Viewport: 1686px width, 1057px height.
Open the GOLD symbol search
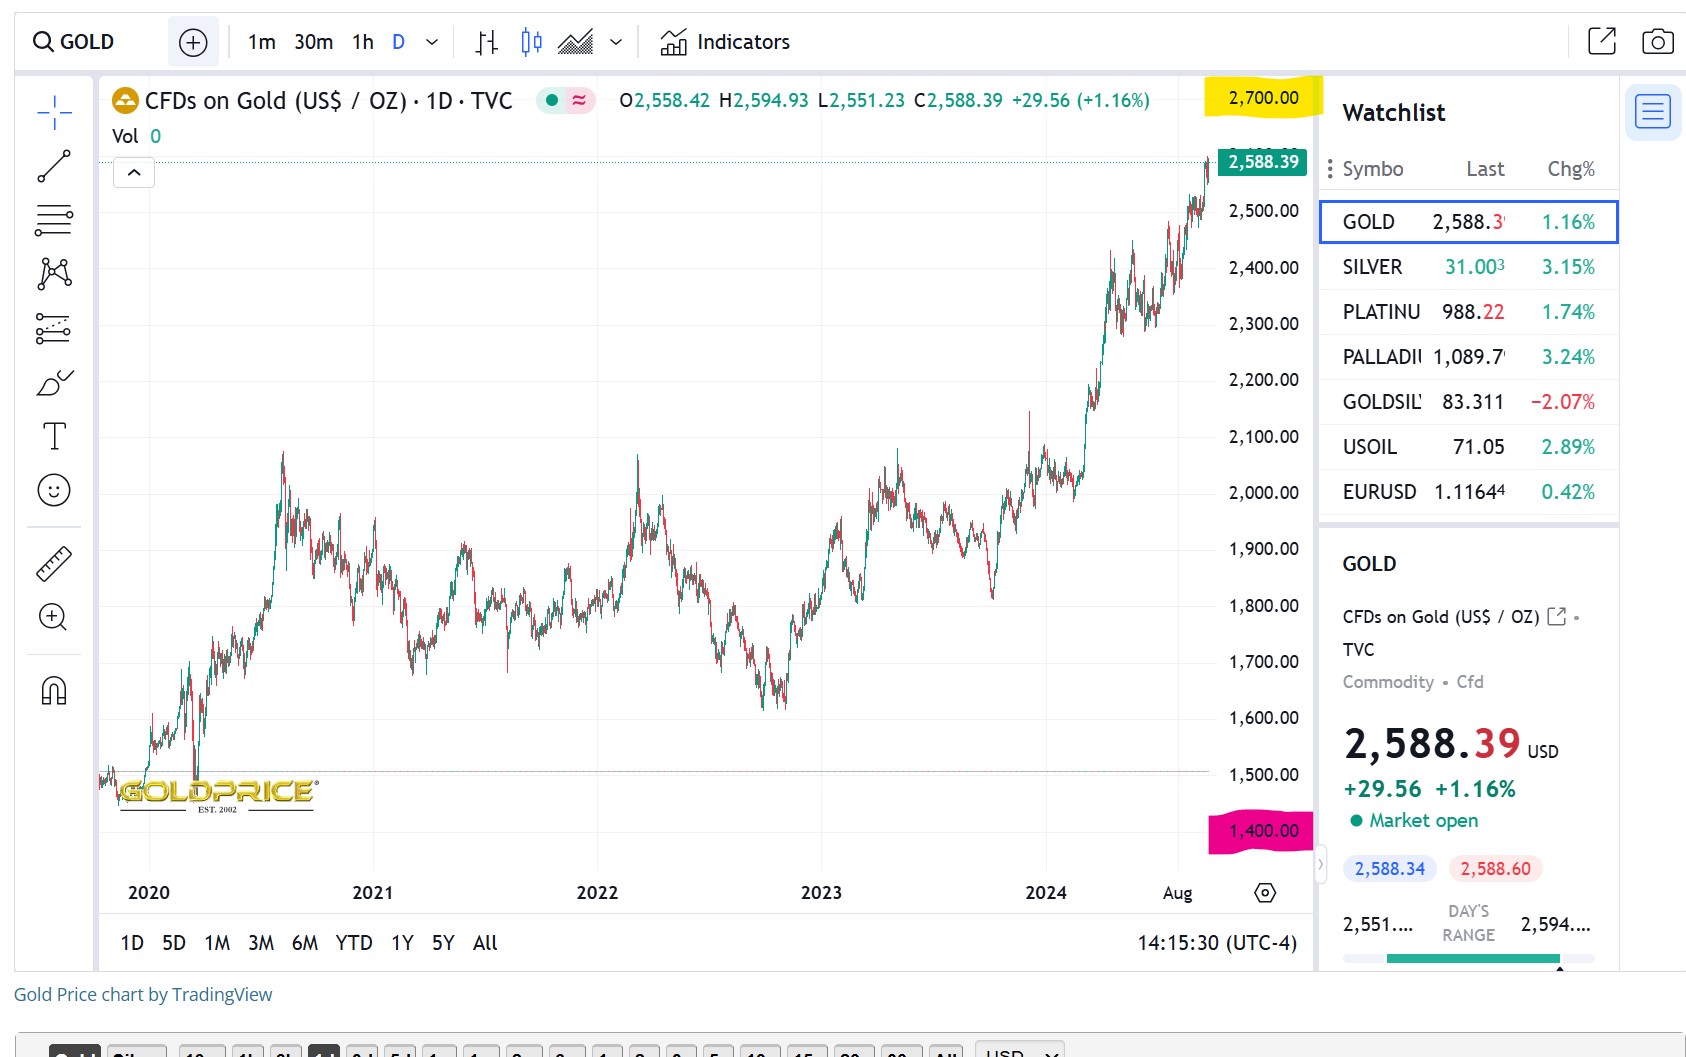pyautogui.click(x=75, y=42)
